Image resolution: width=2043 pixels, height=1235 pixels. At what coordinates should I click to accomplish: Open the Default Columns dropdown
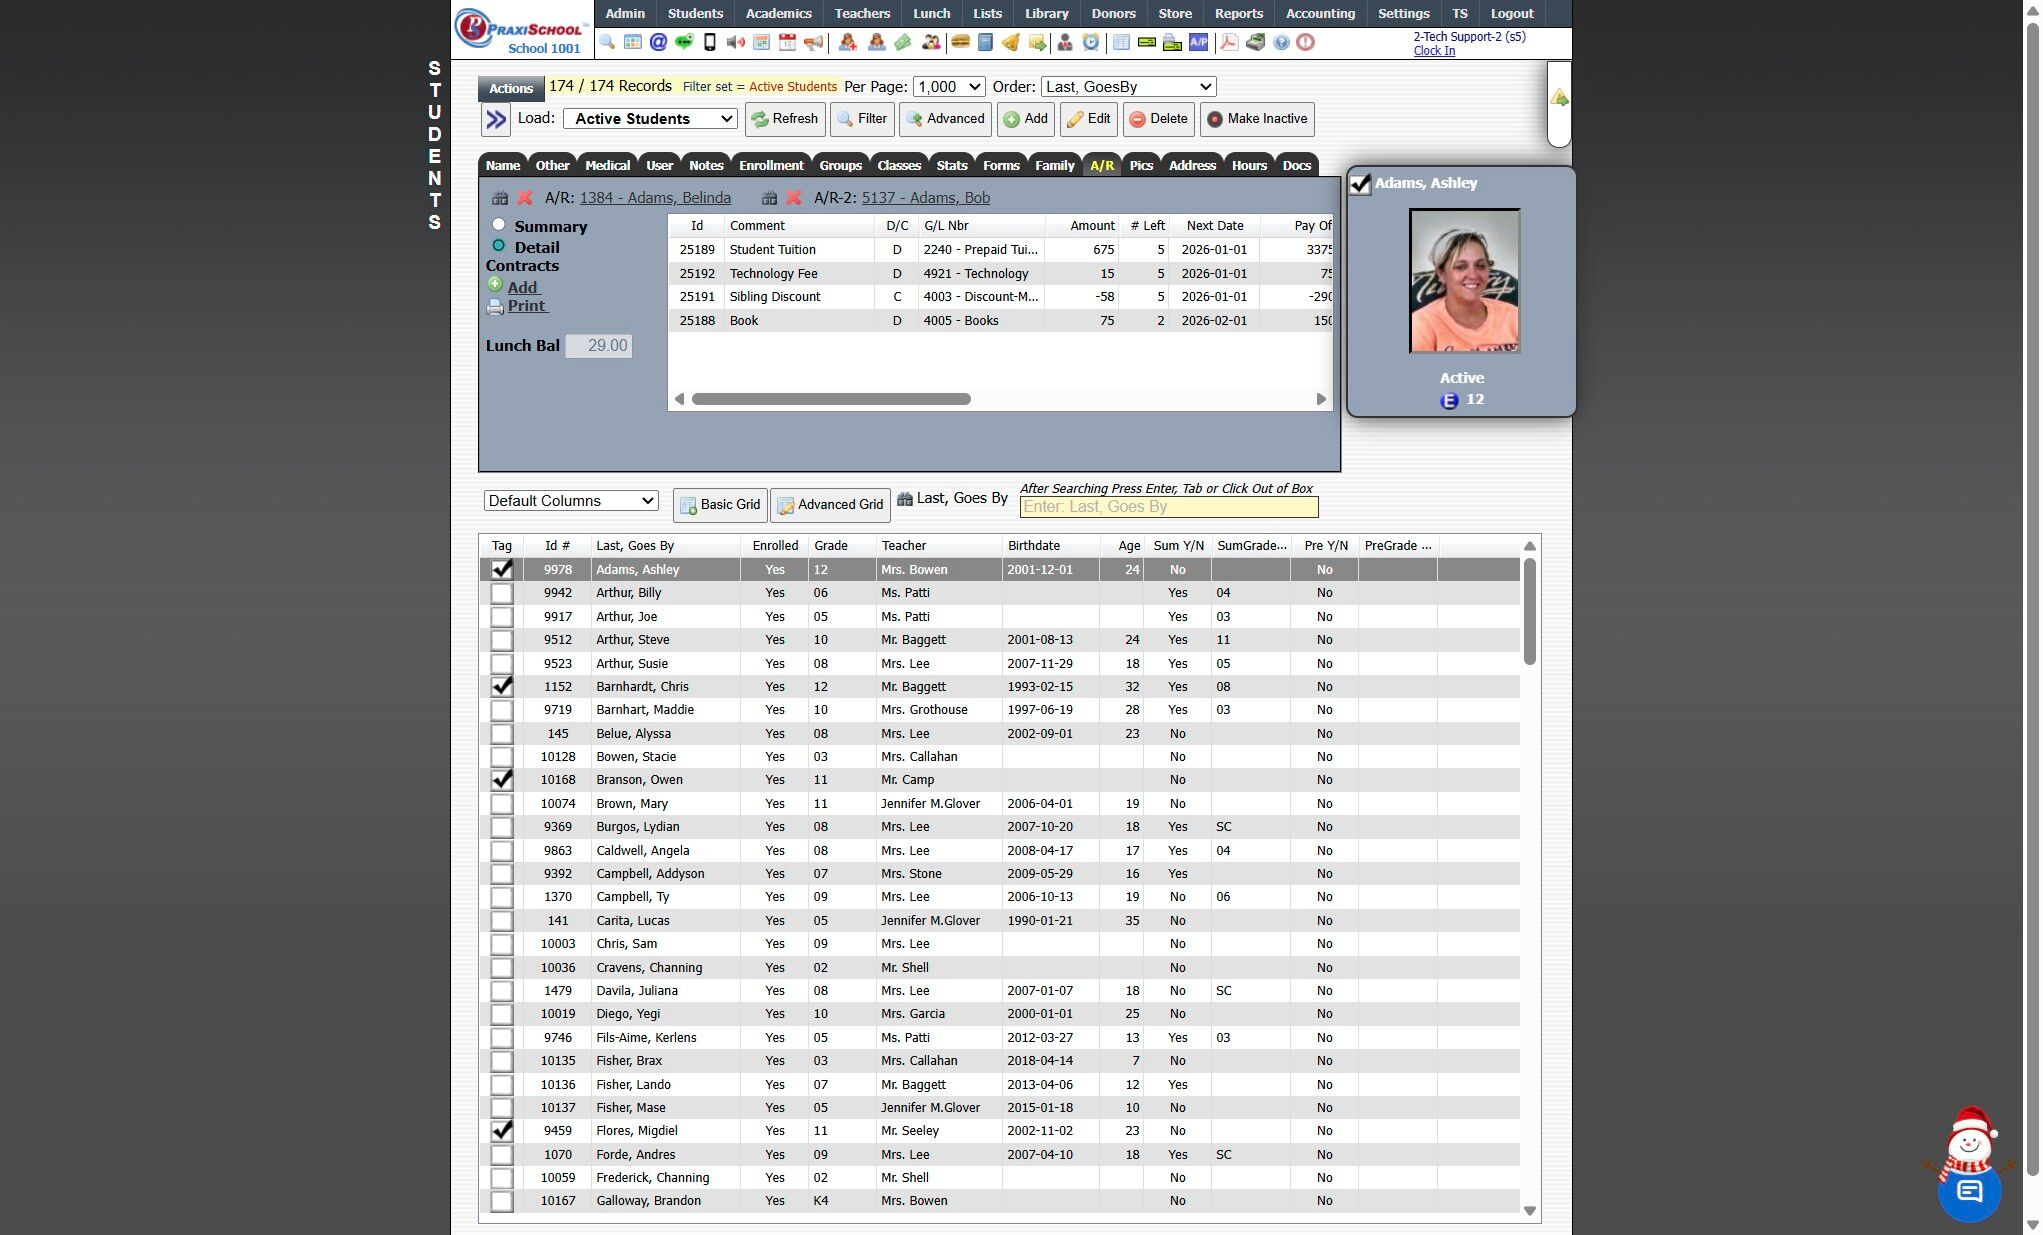point(570,501)
